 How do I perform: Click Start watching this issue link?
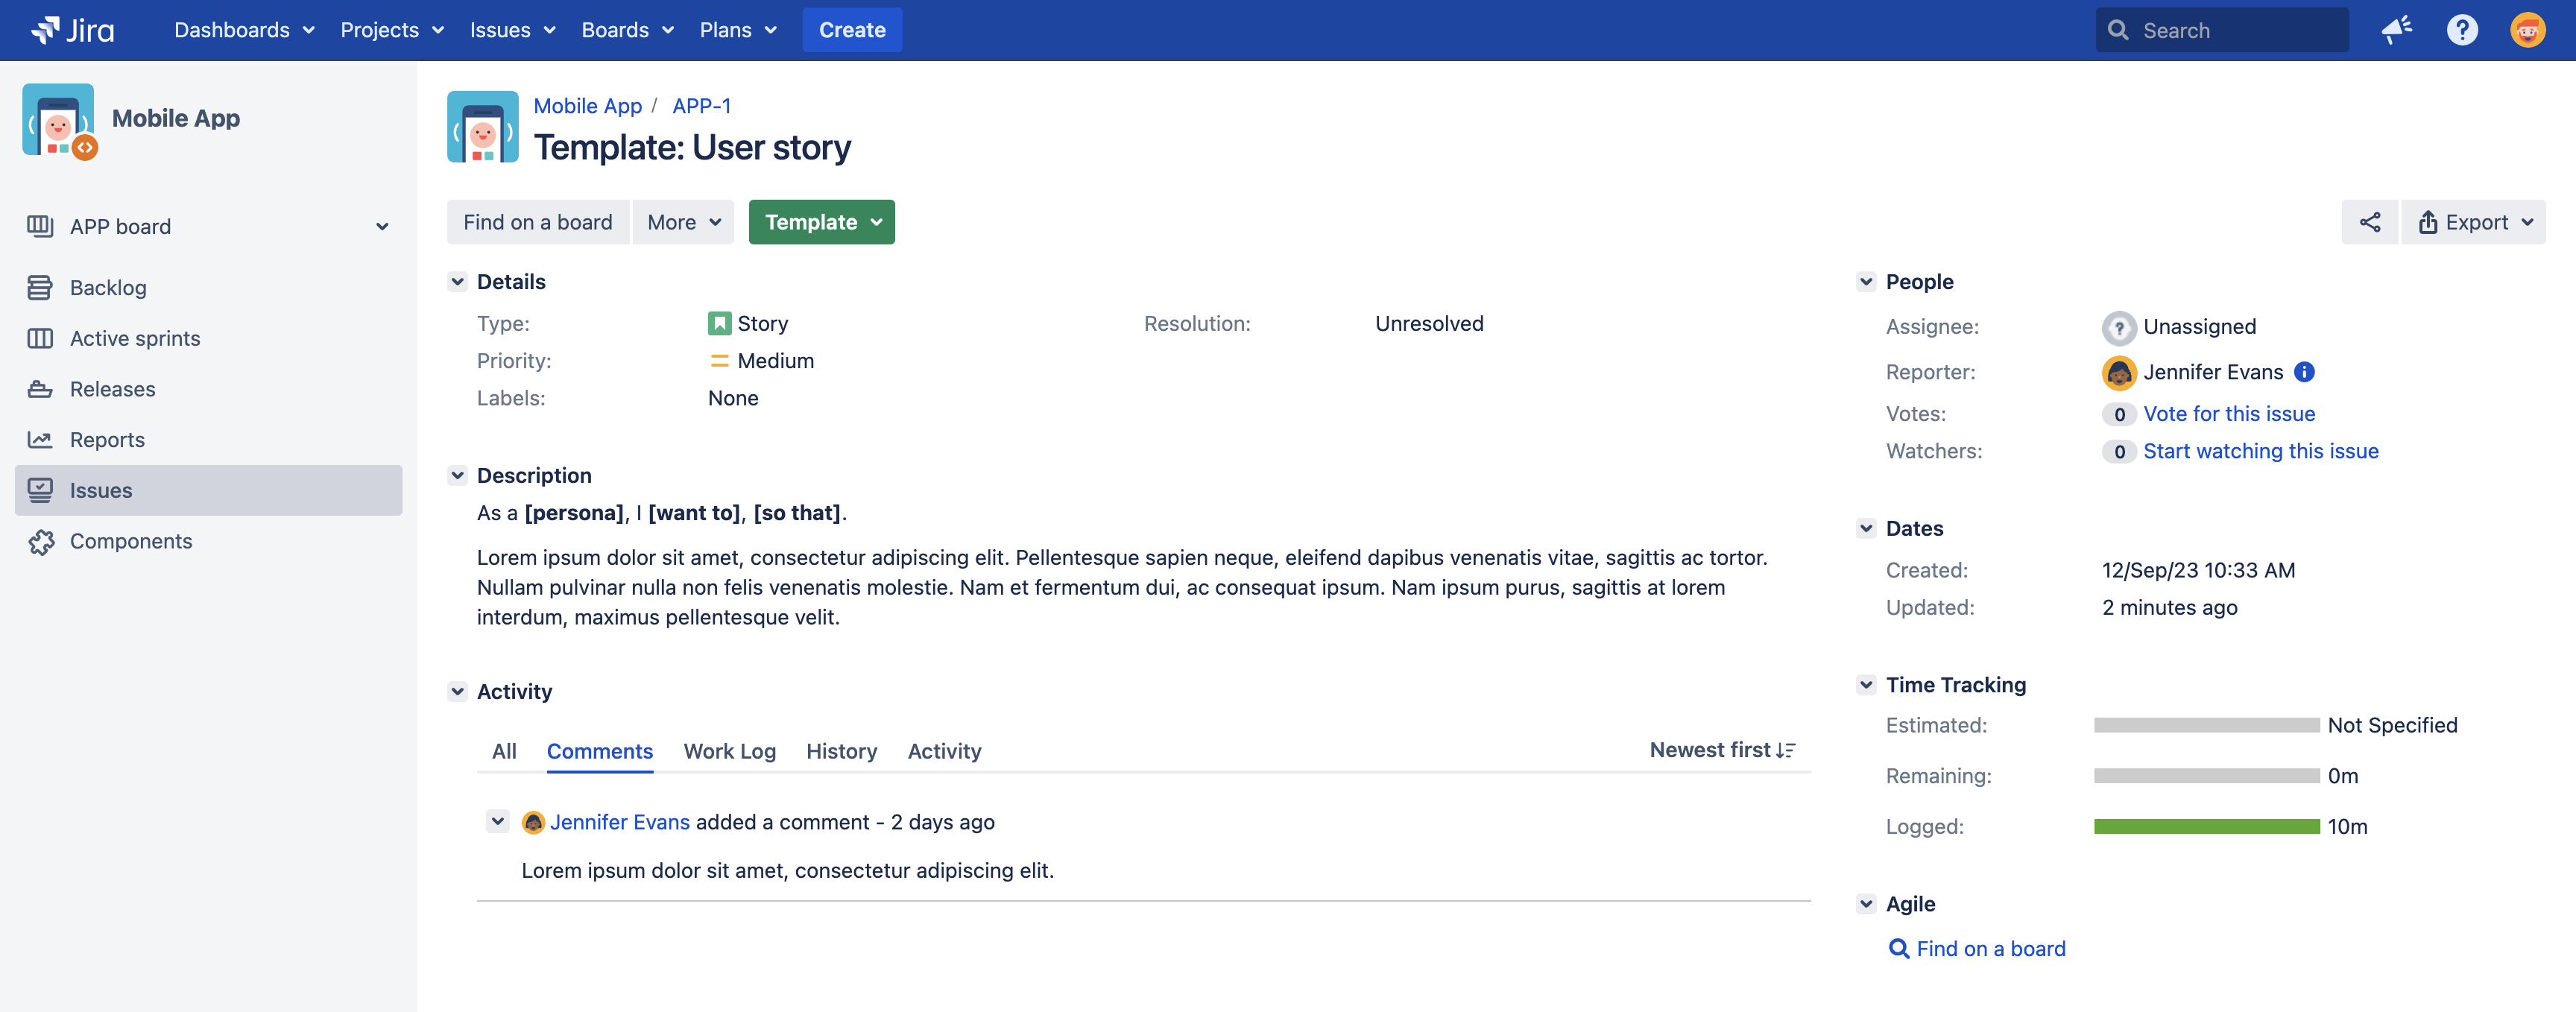[2260, 451]
